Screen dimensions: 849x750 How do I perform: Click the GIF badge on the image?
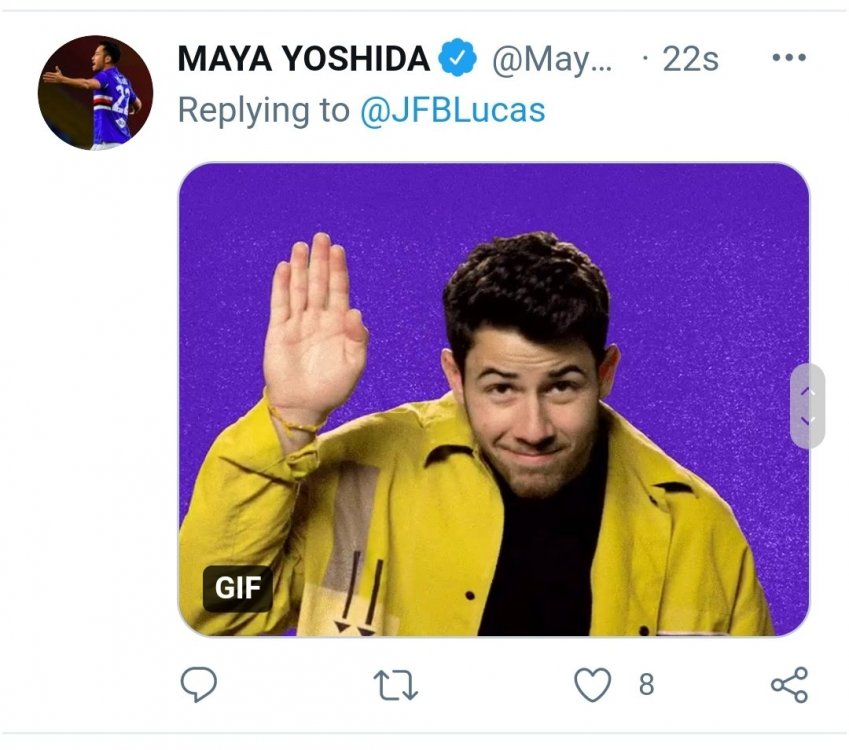[x=237, y=589]
